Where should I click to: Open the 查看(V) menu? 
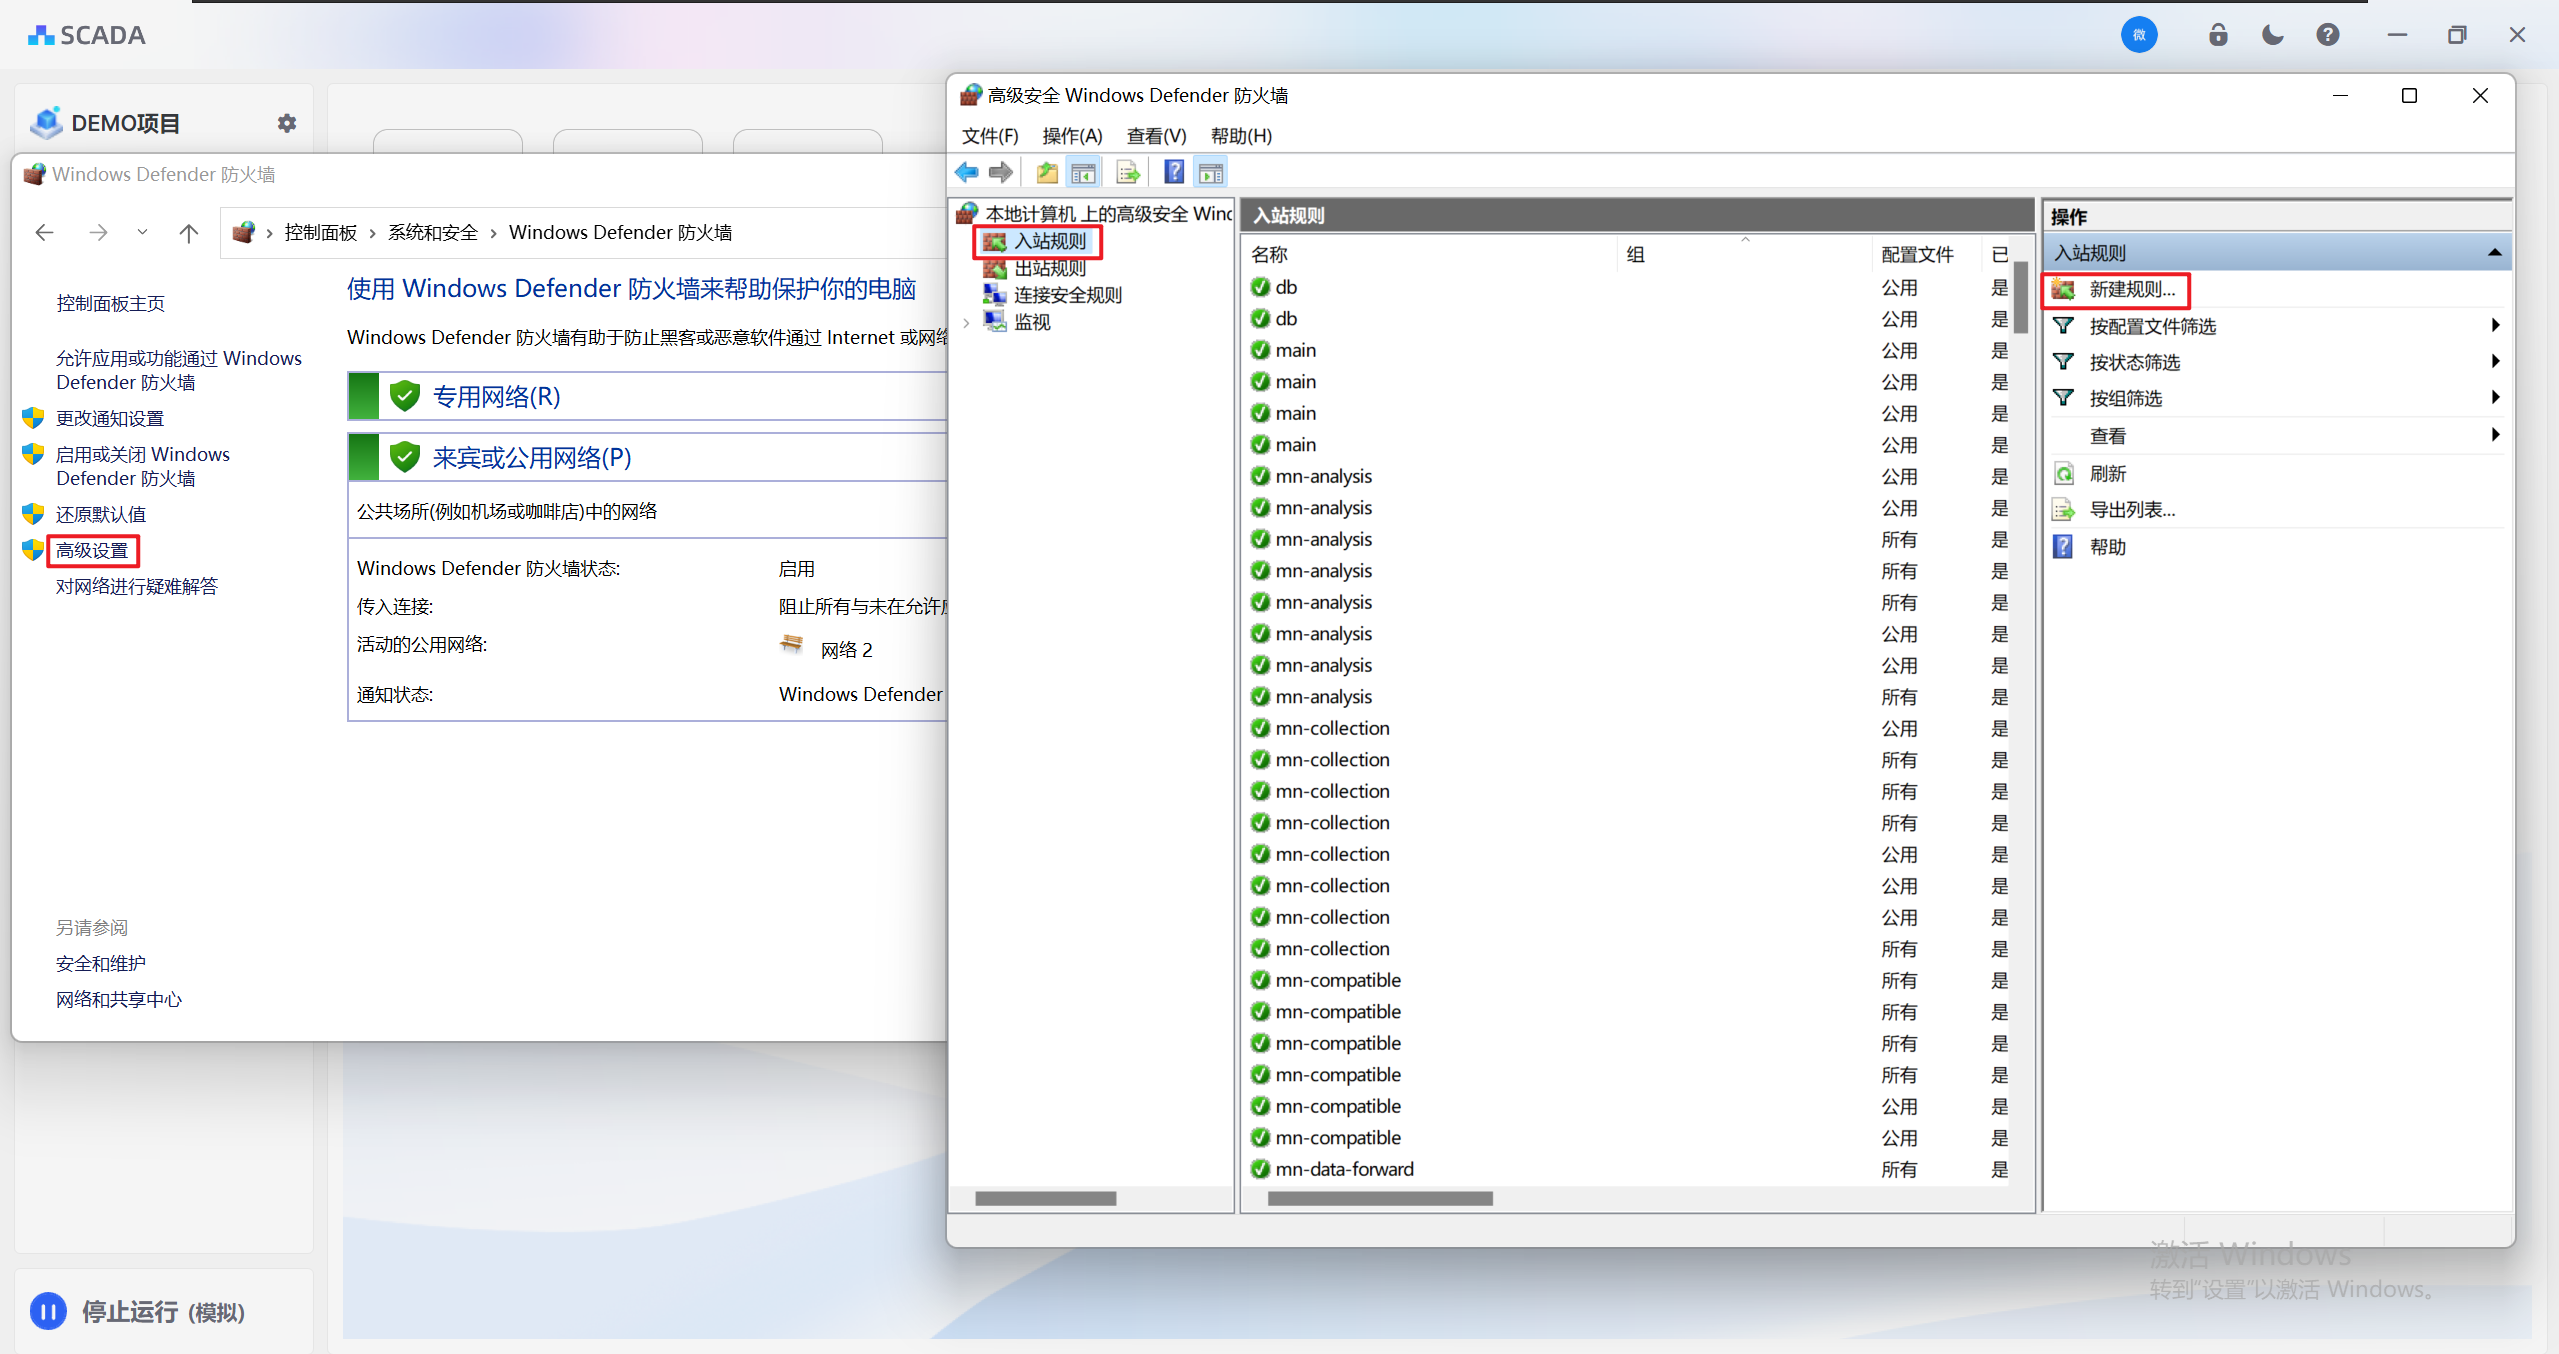point(1155,135)
